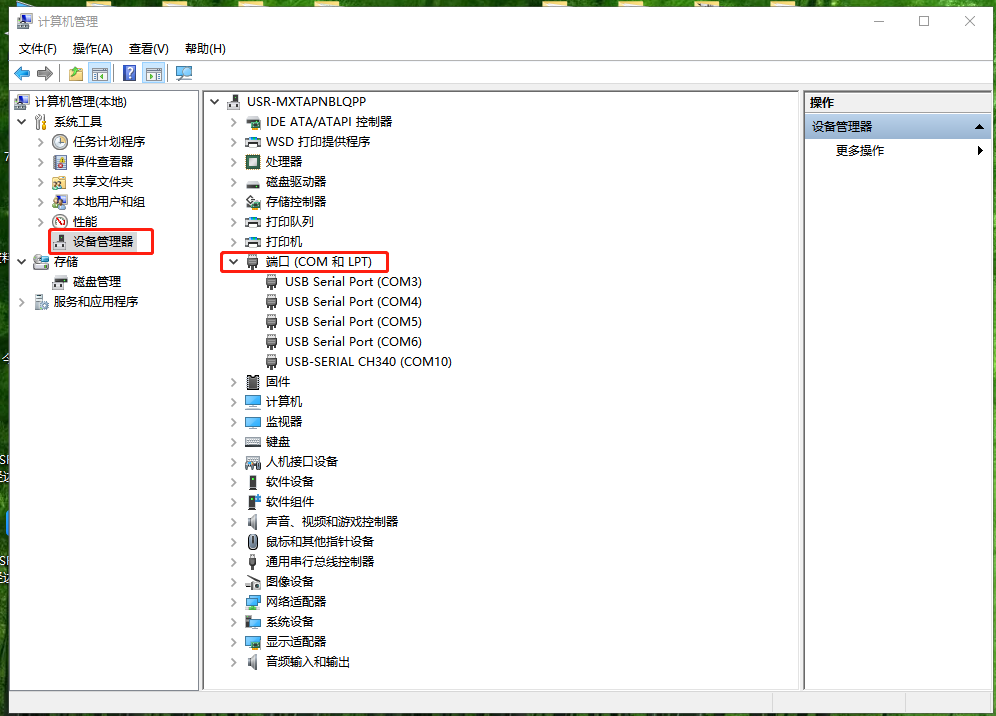Collapse the 端口 (COM 和 LPT) node arrow
This screenshot has width=996, height=716.
click(x=233, y=262)
